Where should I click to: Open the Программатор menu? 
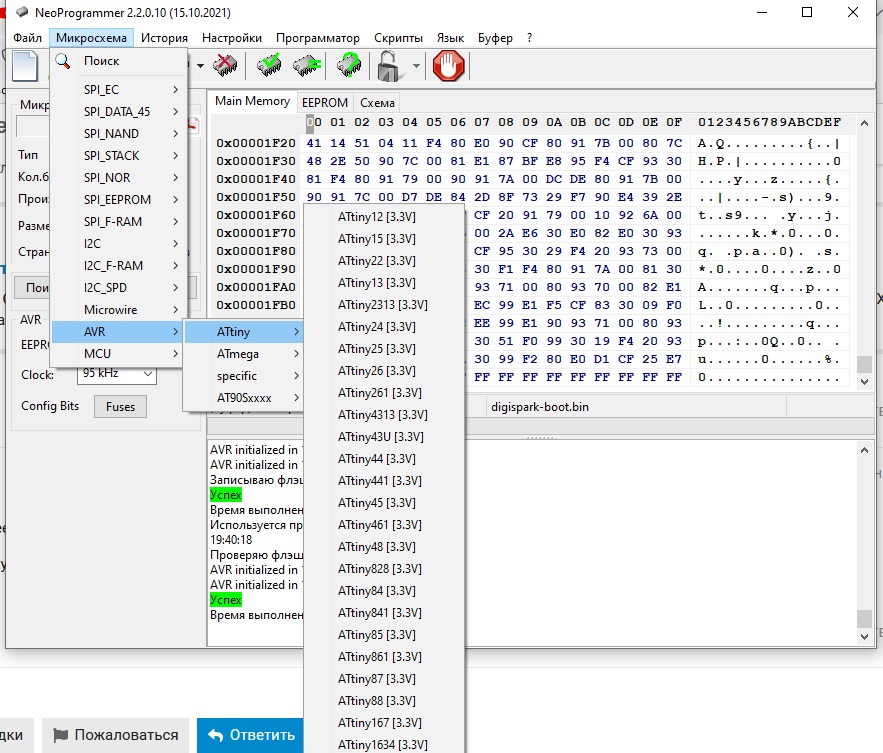click(x=317, y=38)
